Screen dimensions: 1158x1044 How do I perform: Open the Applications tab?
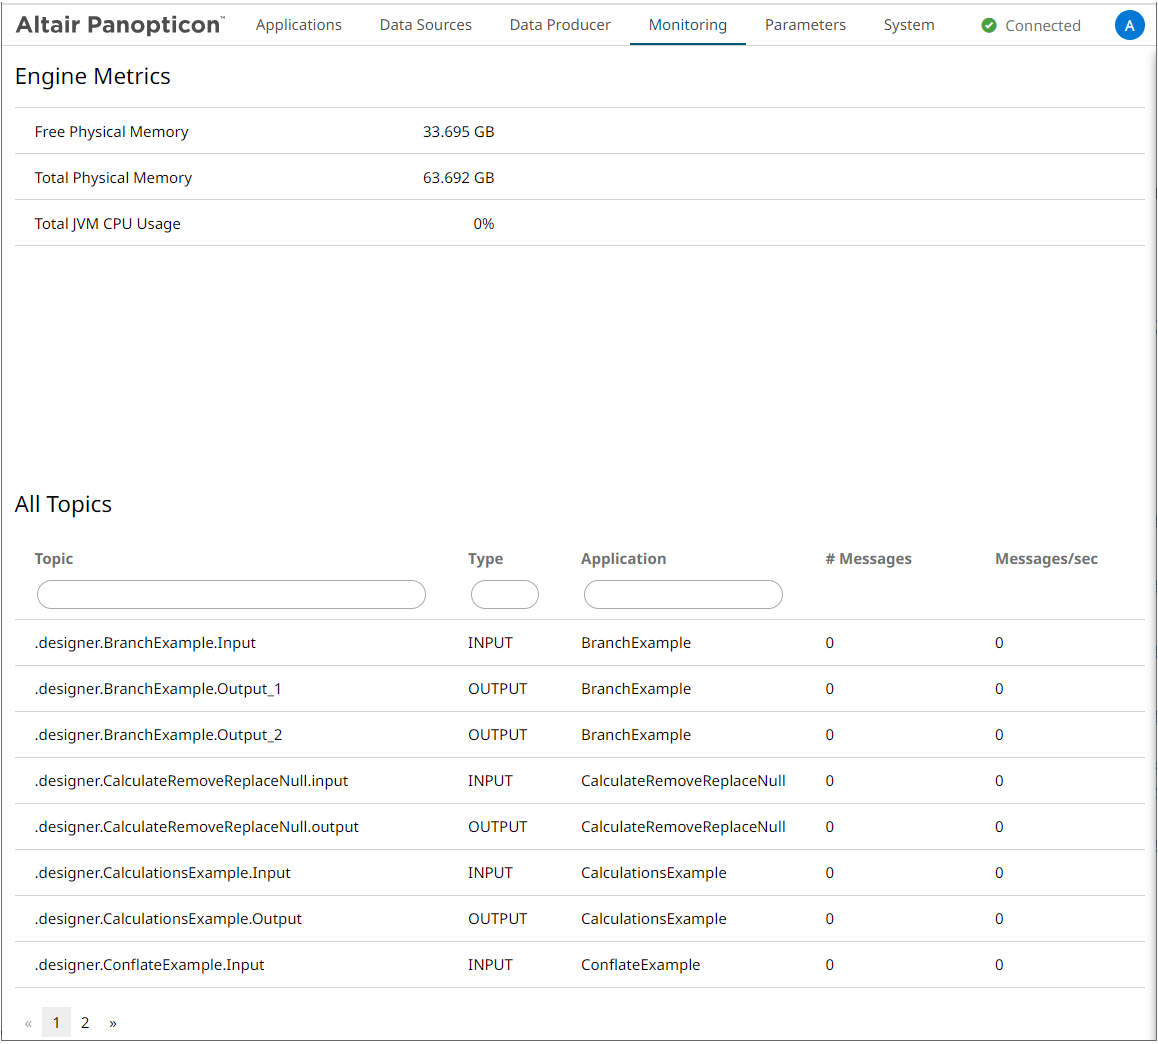click(298, 25)
